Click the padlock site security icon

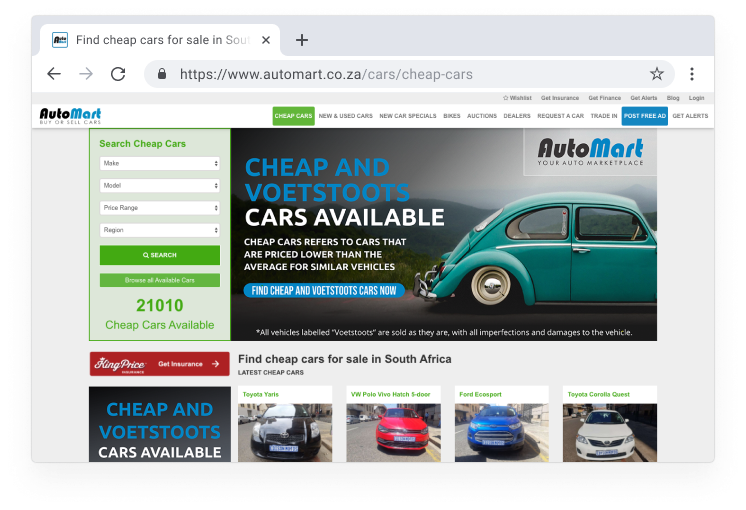click(x=162, y=74)
